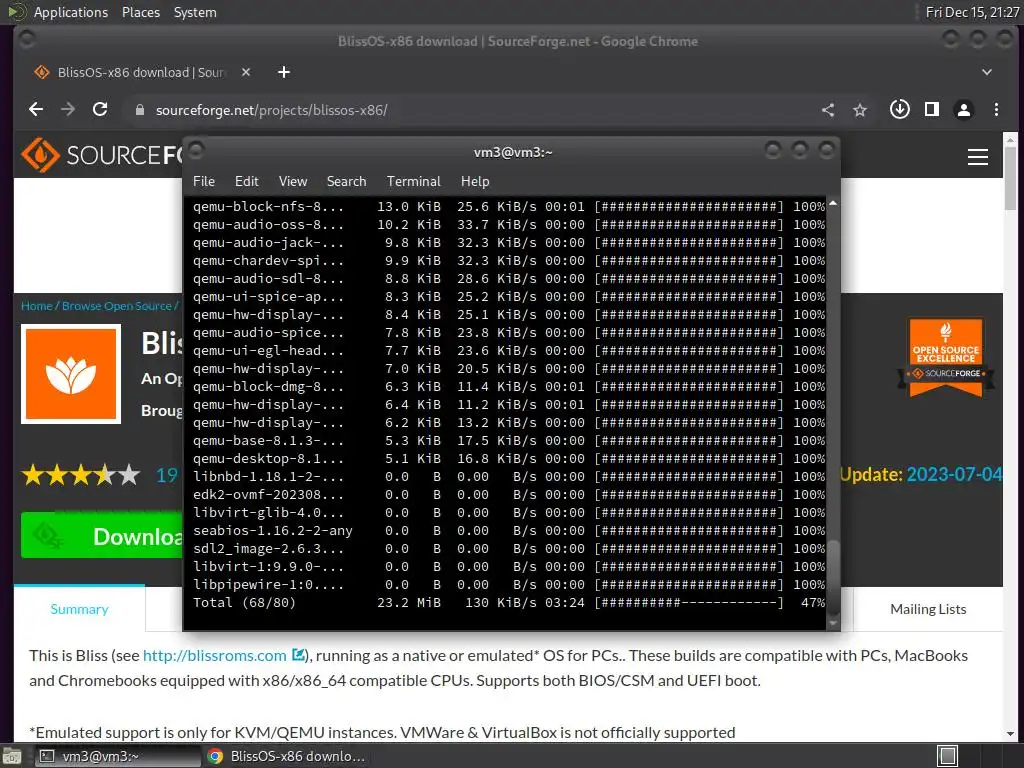The height and width of the screenshot is (768, 1024).
Task: Click the libpipewire-1:0.... line
Action: pyautogui.click(x=509, y=584)
